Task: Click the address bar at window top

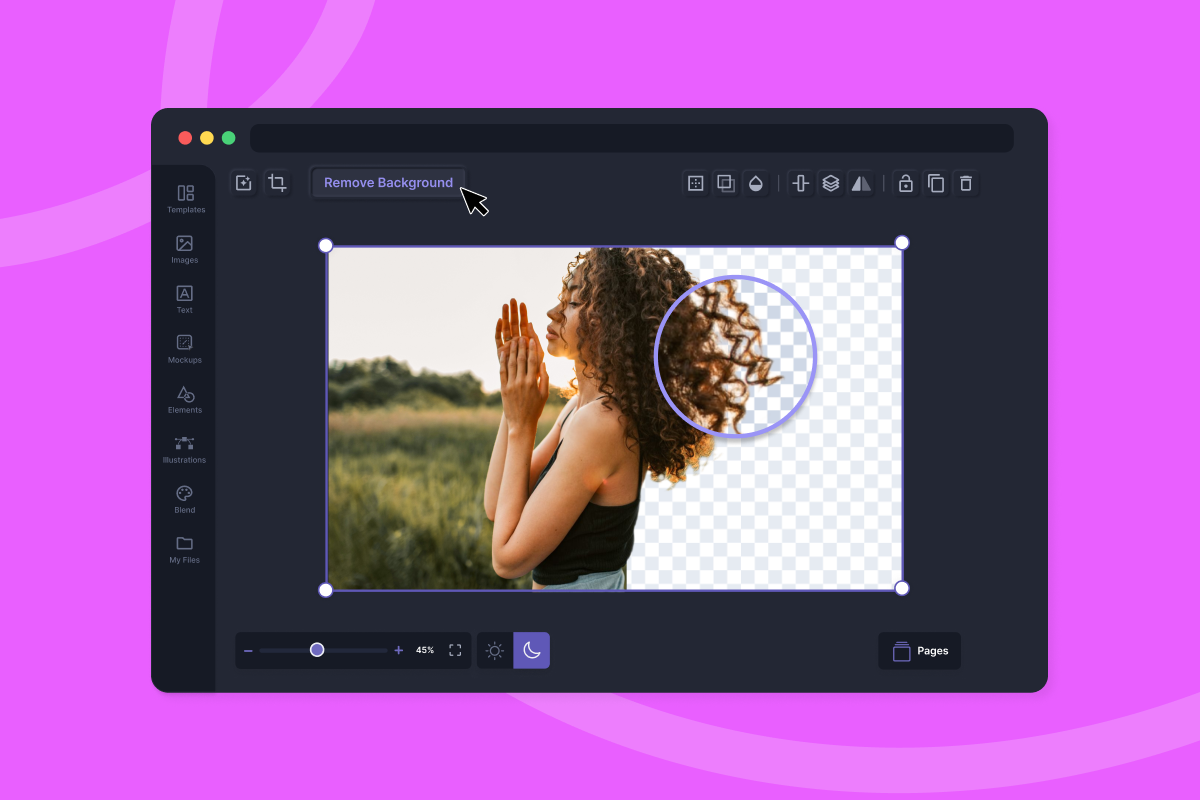Action: (x=632, y=138)
